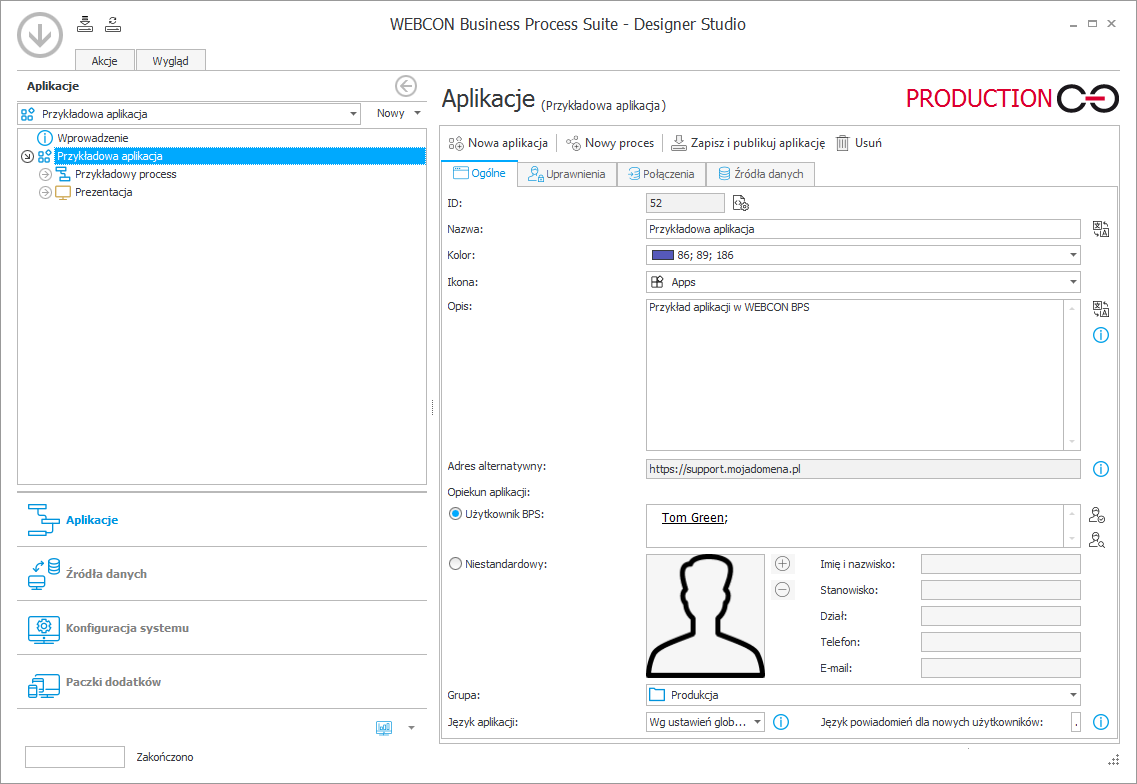1137x784 pixels.
Task: Click the refresh-and-save icon in the title bar
Action: click(112, 24)
